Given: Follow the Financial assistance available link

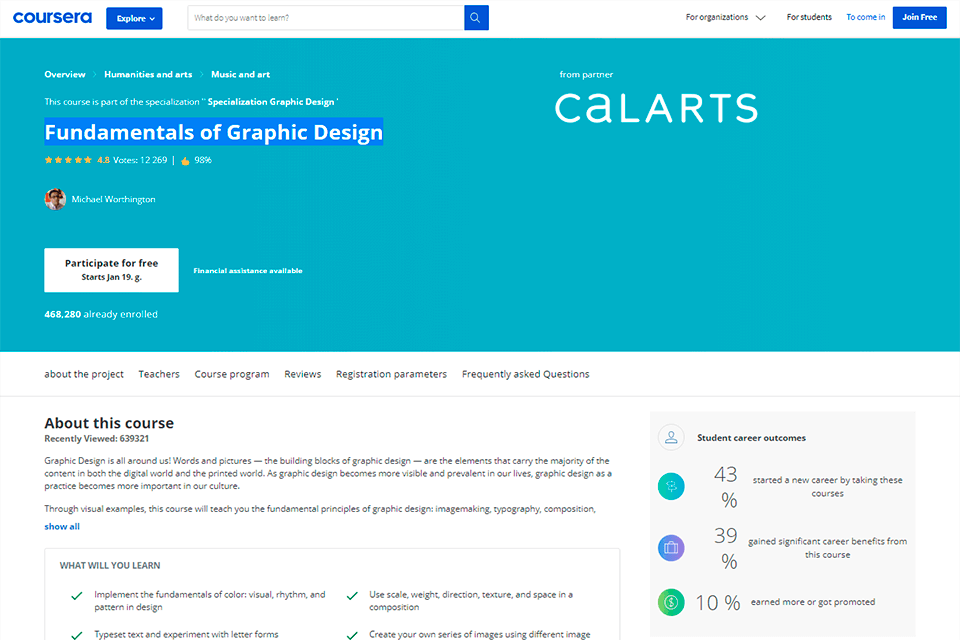Looking at the screenshot, I should pyautogui.click(x=247, y=271).
